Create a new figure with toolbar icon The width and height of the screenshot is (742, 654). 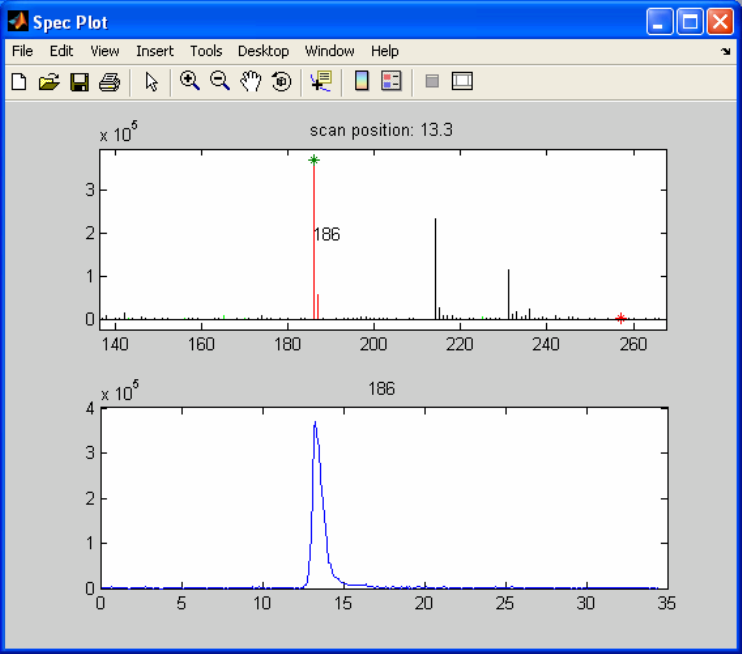pyautogui.click(x=19, y=82)
